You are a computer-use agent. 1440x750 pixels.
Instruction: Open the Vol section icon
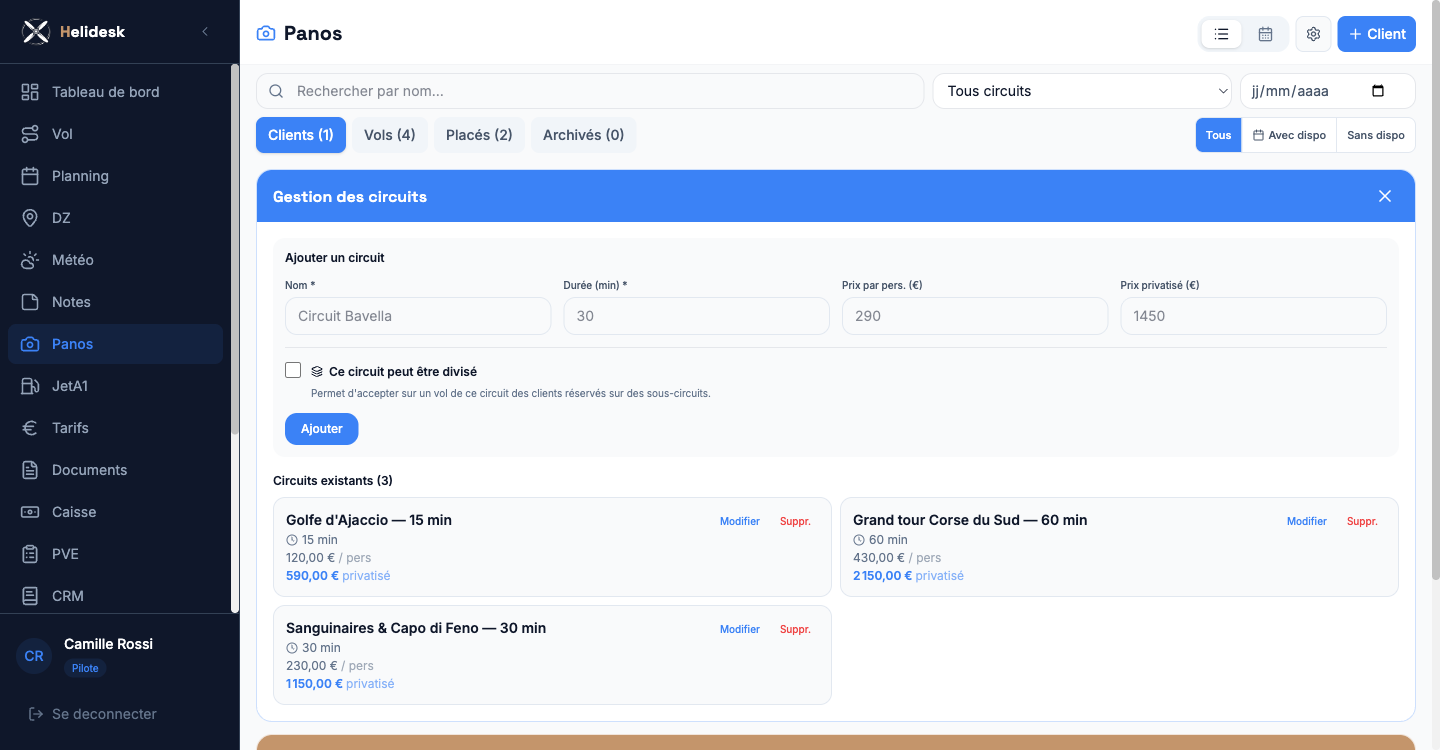point(31,134)
